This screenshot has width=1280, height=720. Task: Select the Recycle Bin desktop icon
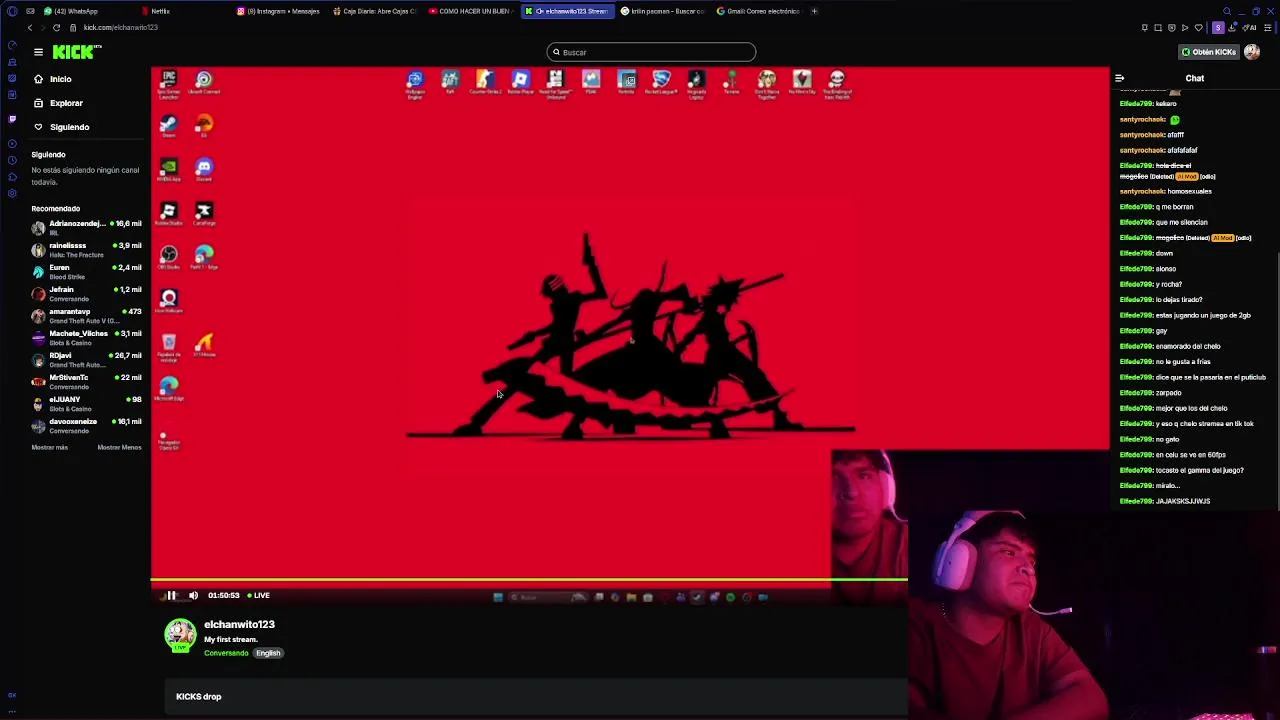pos(169,346)
